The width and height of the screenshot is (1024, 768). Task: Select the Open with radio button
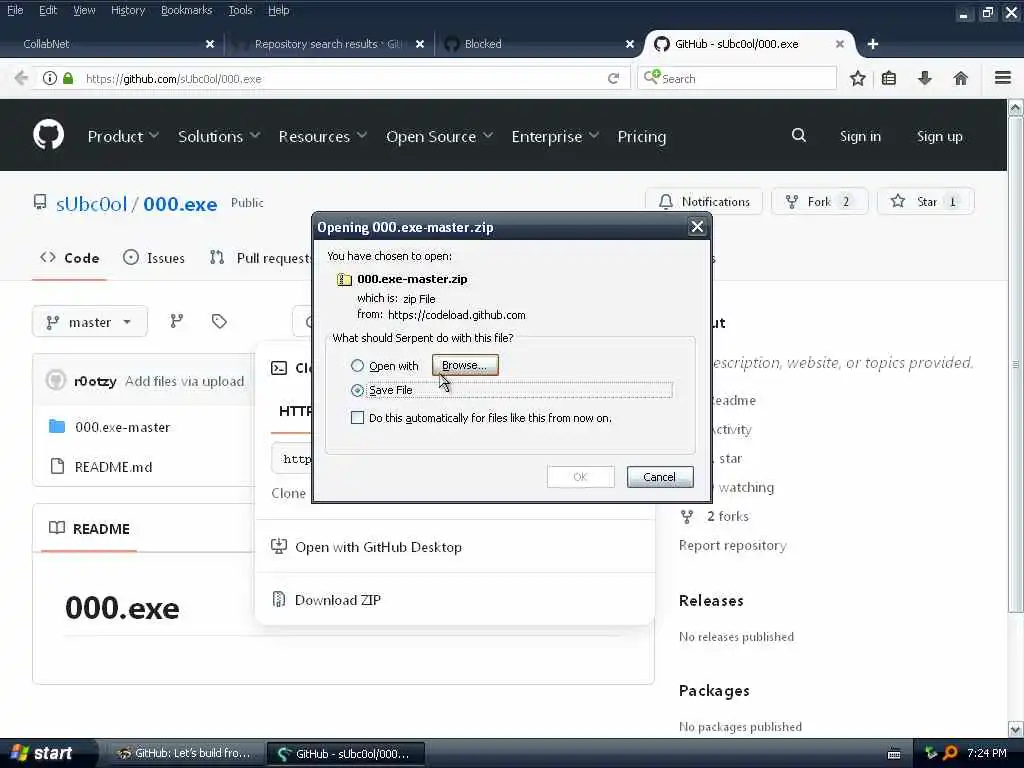coord(357,365)
